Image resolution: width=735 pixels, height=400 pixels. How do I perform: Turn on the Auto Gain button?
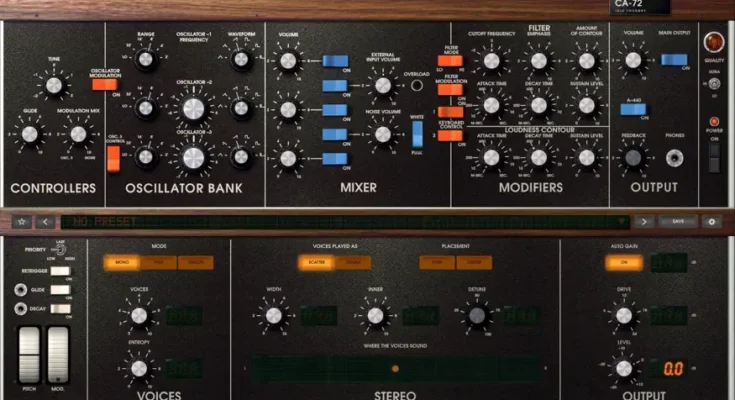click(624, 263)
